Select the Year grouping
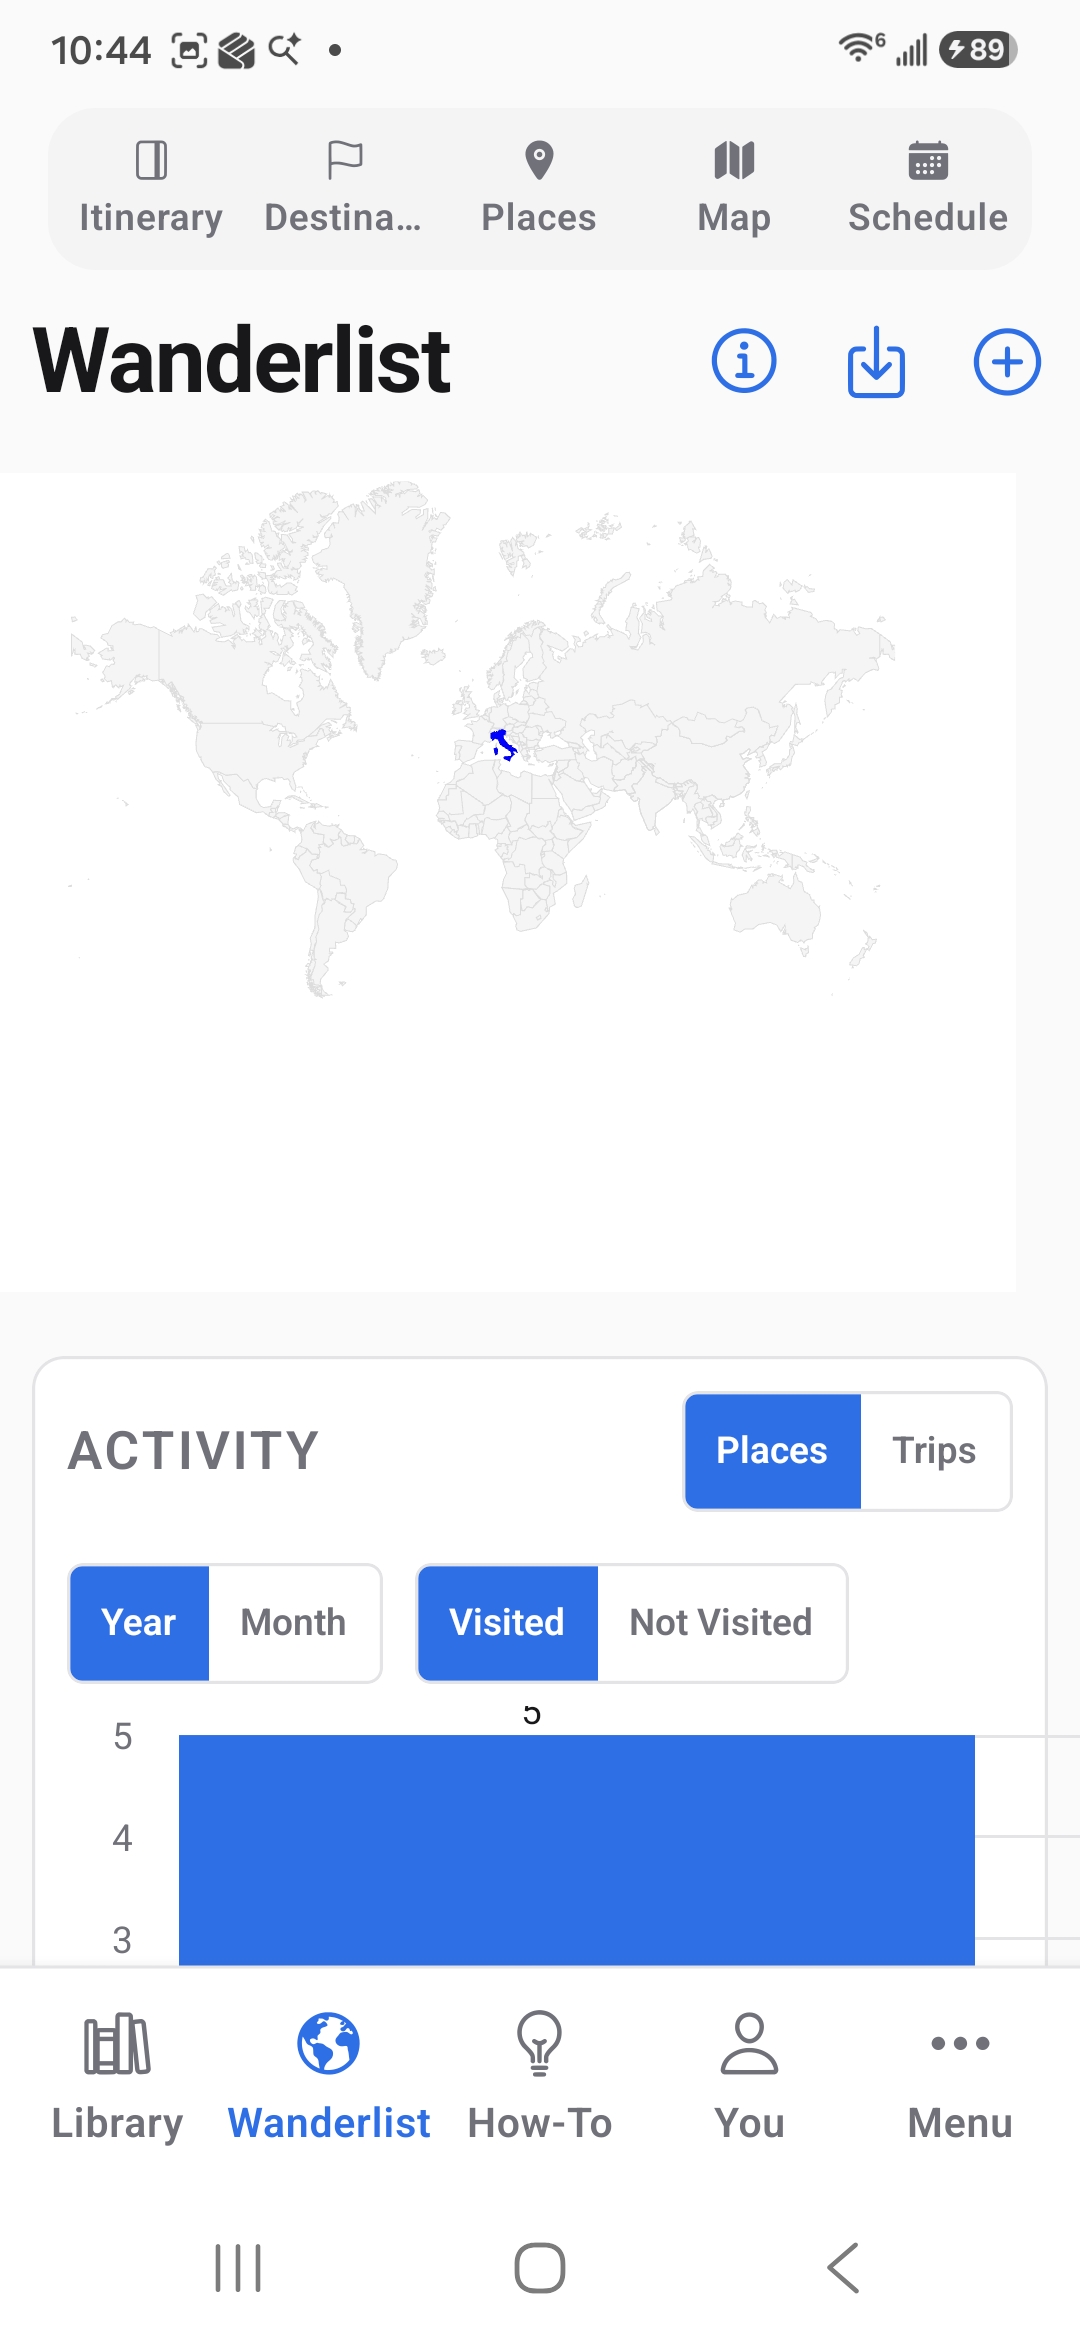1080x2340 pixels. tap(139, 1622)
